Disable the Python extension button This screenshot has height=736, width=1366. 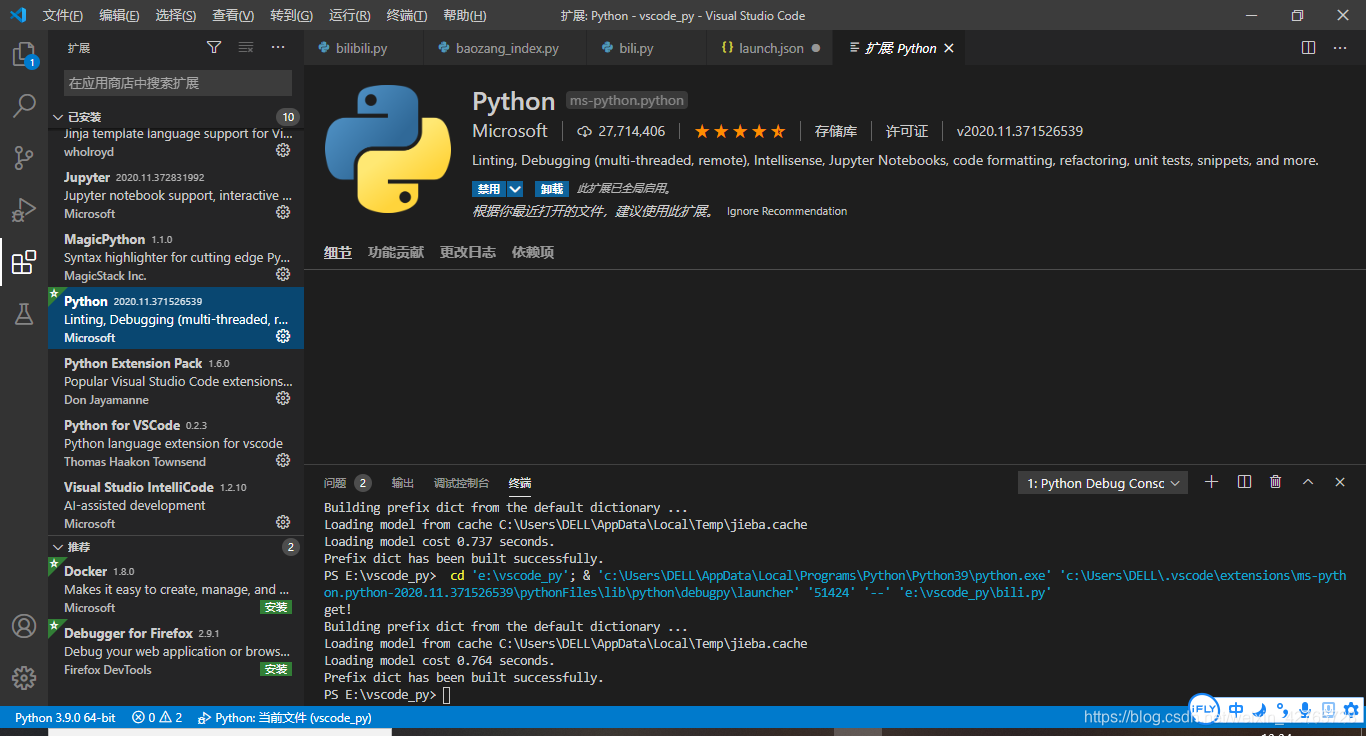tap(489, 189)
